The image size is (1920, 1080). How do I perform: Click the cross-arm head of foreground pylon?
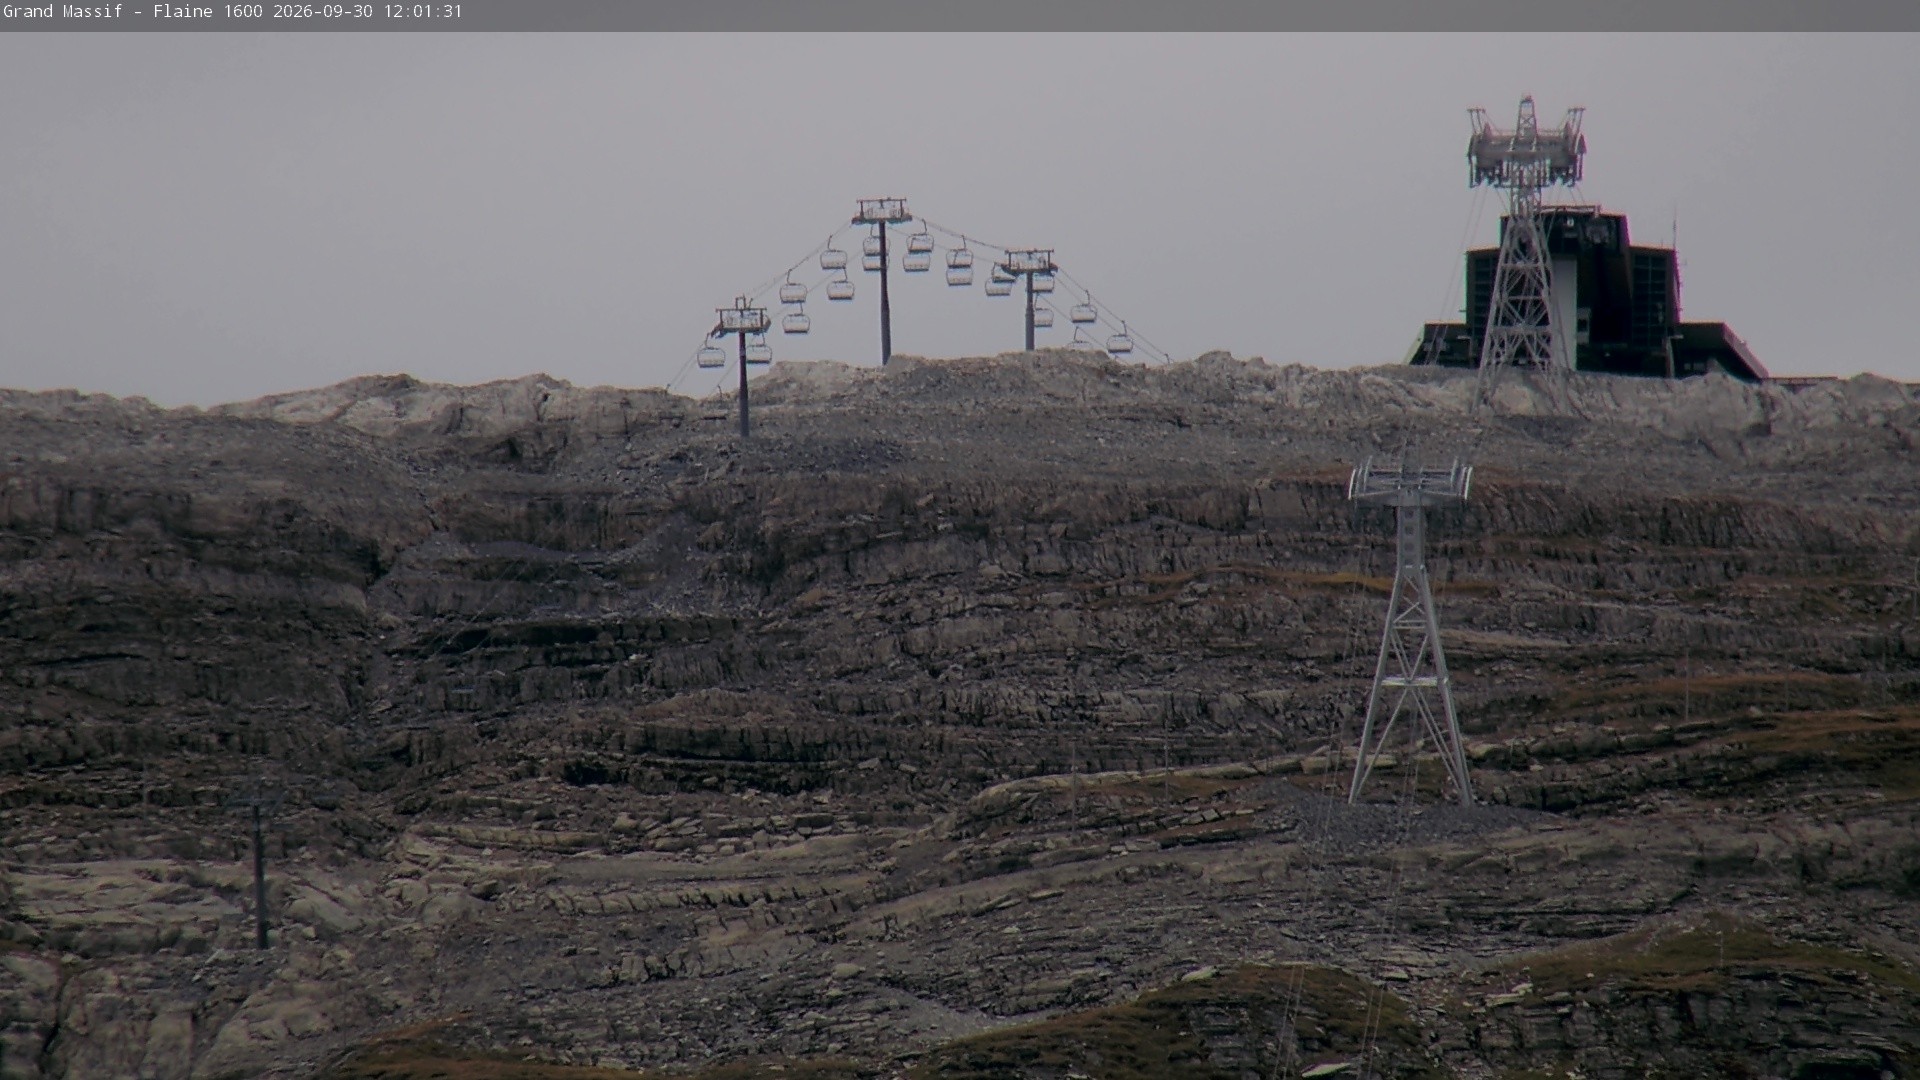tap(1410, 481)
